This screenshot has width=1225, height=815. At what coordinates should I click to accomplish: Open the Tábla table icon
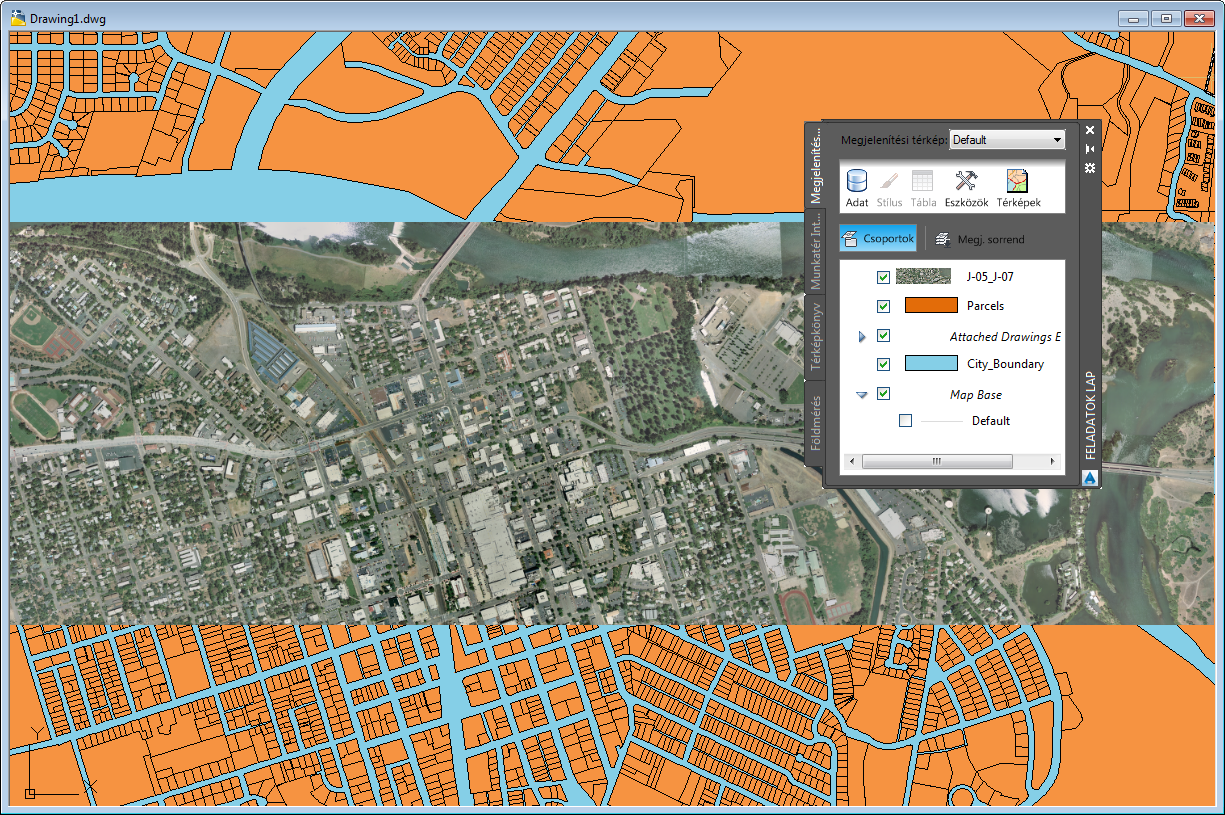pyautogui.click(x=922, y=188)
